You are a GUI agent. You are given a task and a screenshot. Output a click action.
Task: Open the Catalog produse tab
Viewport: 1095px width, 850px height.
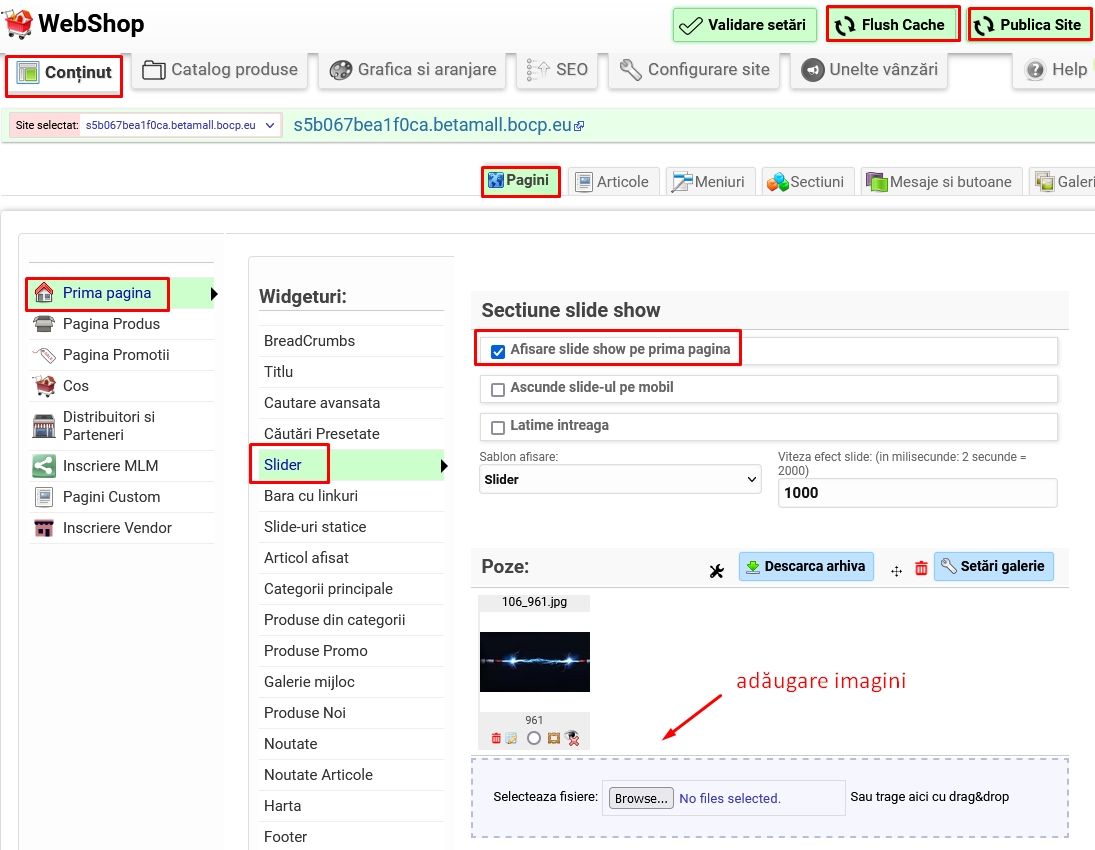(221, 70)
